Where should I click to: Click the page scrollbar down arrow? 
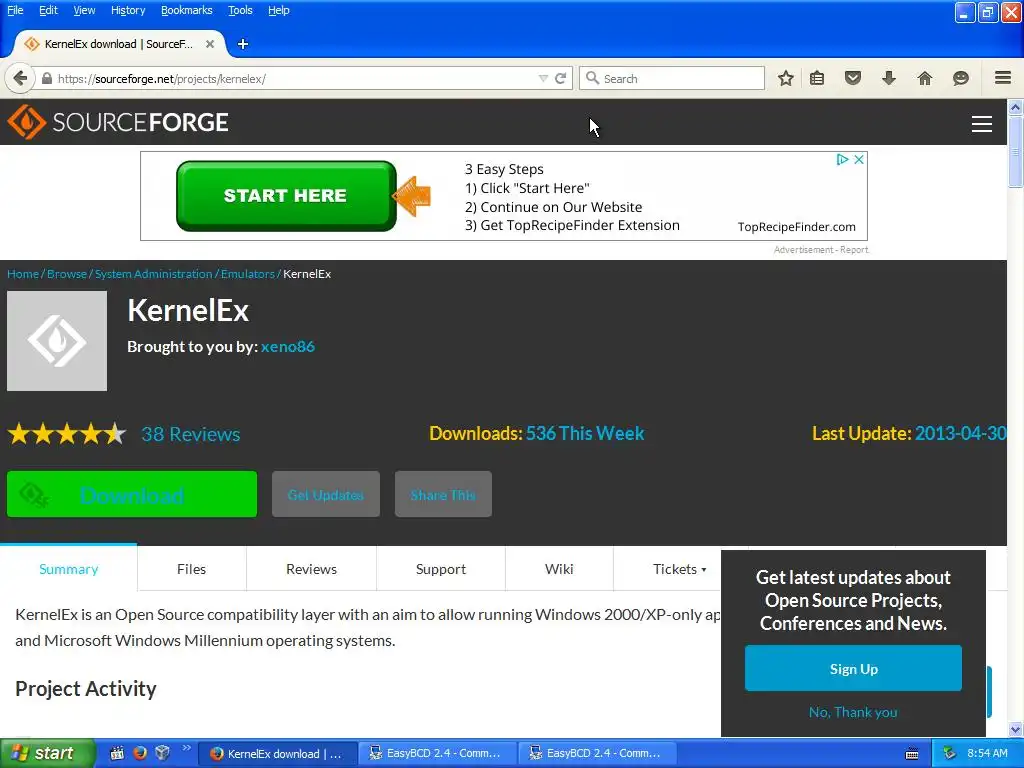[1015, 729]
